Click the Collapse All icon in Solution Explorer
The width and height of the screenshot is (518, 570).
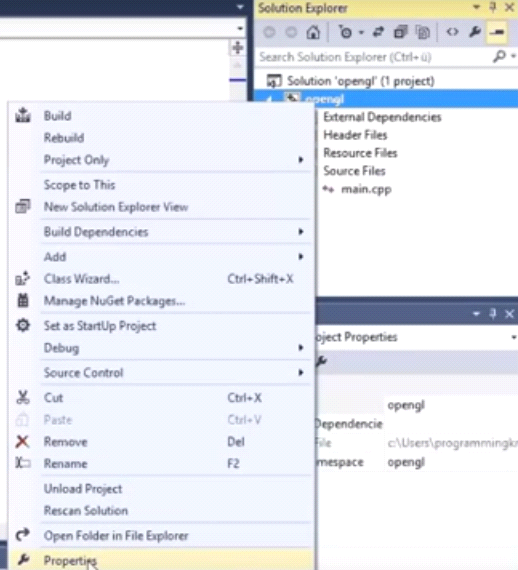pyautogui.click(x=400, y=32)
